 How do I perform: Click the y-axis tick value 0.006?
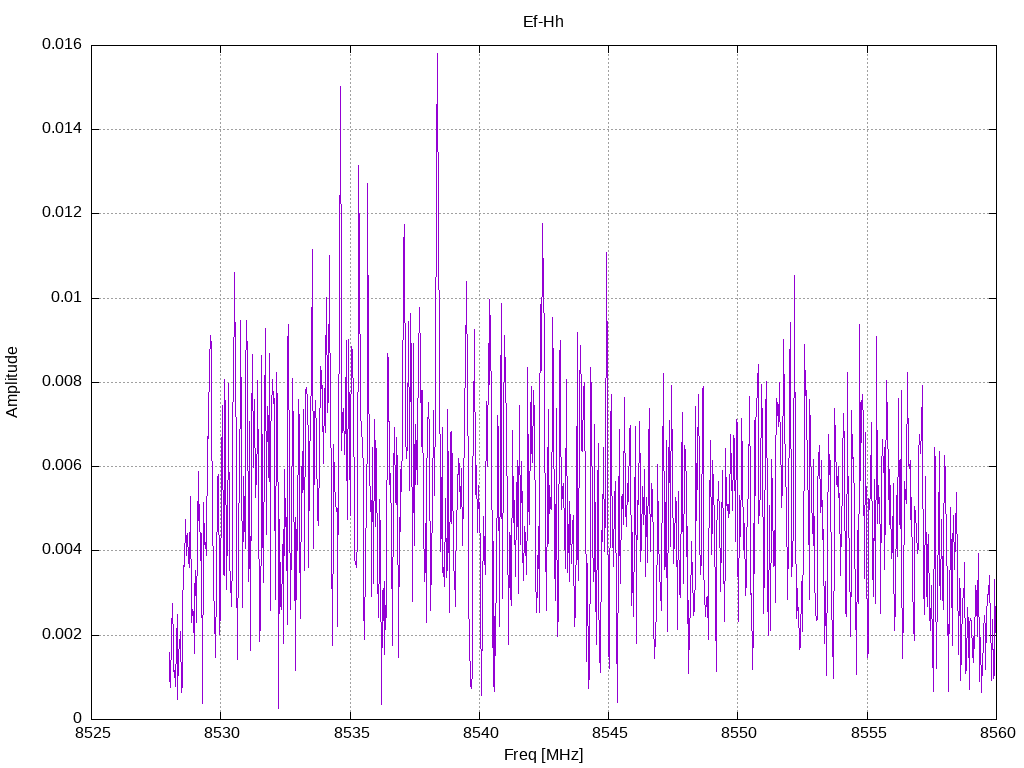(62, 466)
